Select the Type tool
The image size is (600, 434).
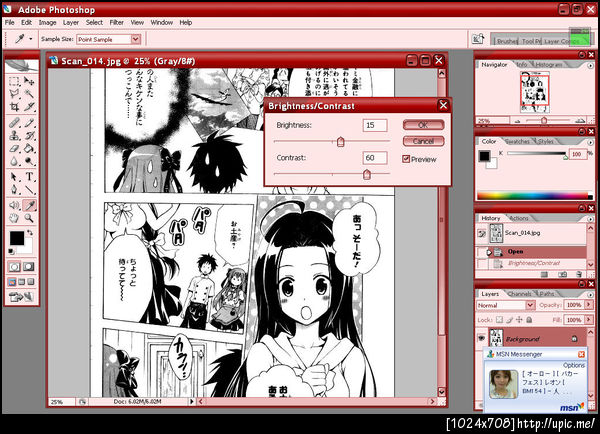coord(29,177)
